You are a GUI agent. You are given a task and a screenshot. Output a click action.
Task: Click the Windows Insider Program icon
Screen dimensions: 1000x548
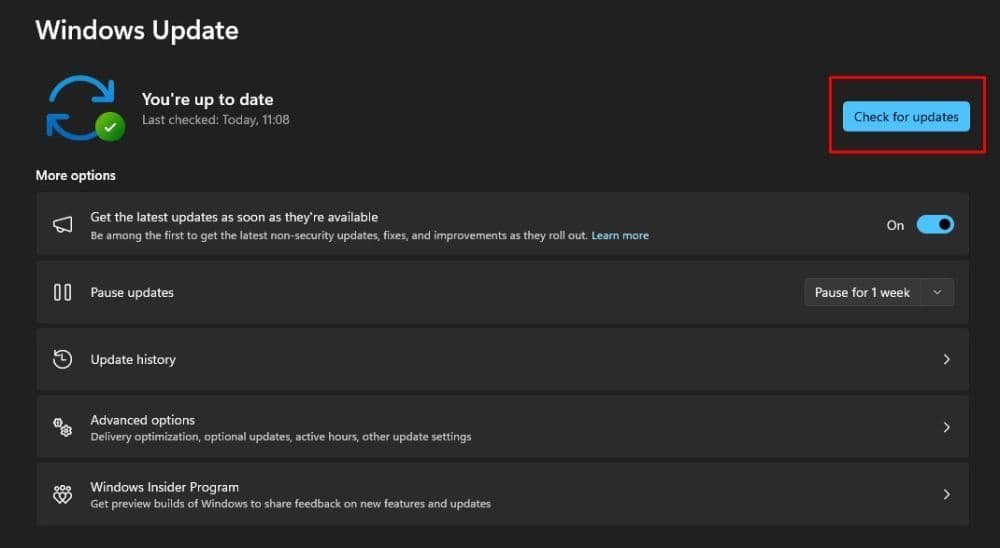[62, 494]
